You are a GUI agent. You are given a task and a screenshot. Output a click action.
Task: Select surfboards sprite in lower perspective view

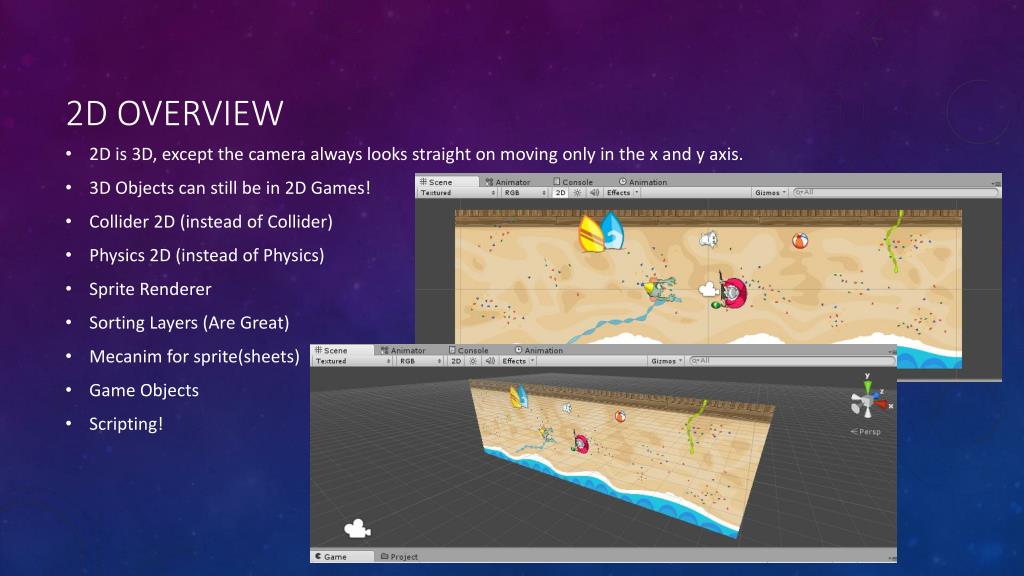(x=519, y=396)
